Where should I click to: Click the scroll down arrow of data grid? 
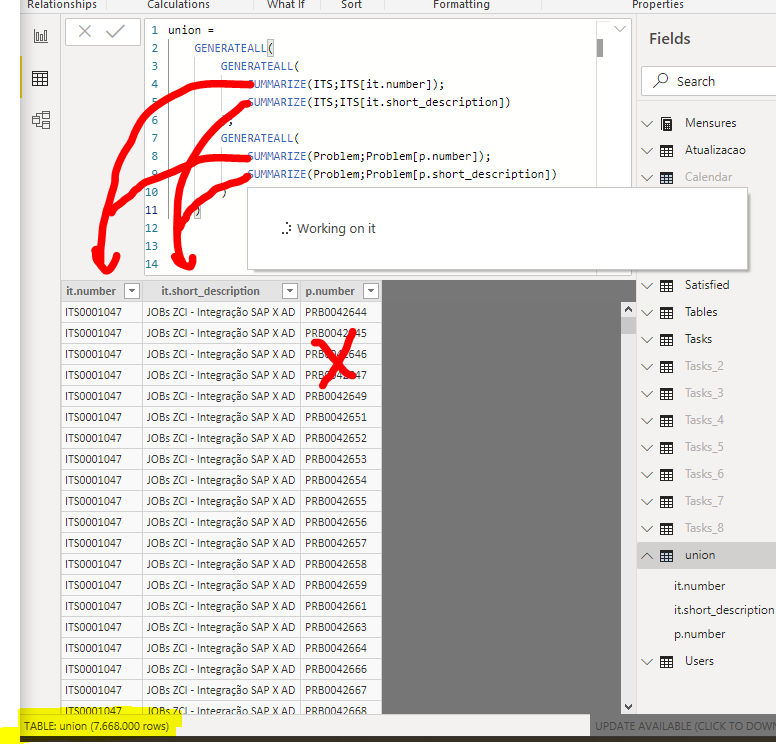tap(628, 707)
